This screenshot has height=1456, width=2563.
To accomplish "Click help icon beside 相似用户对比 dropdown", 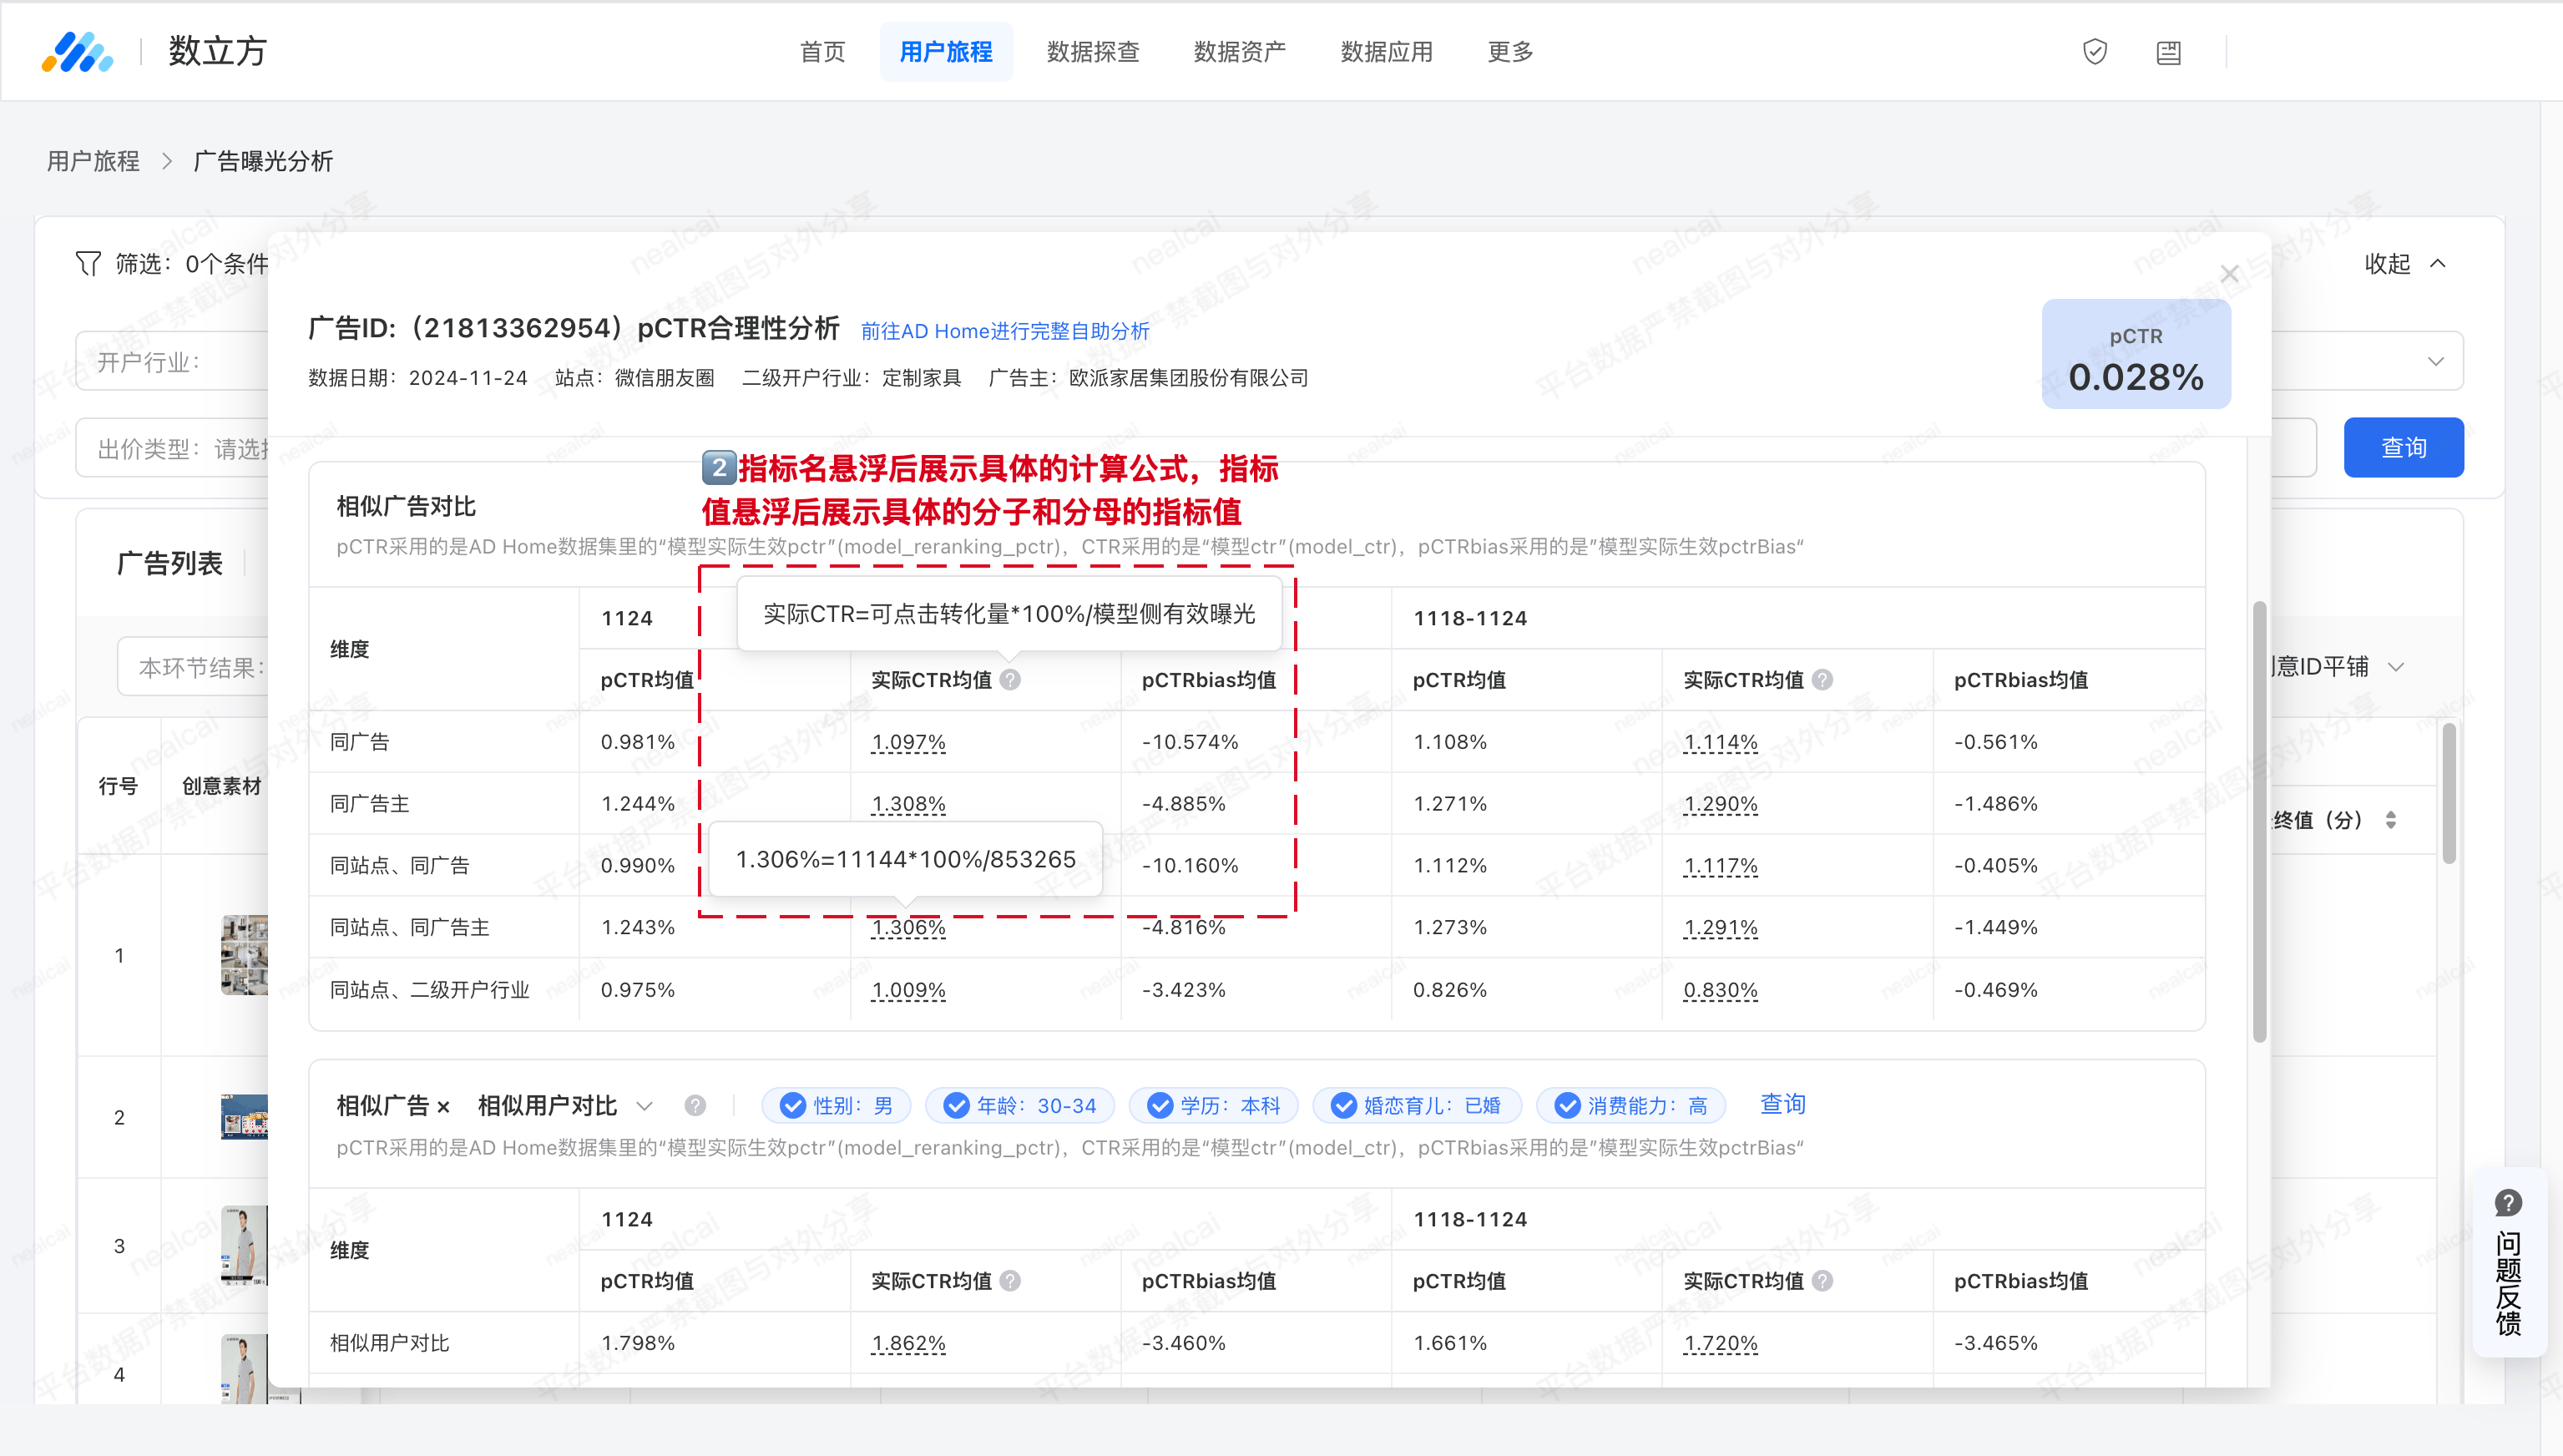I will pyautogui.click(x=695, y=1105).
